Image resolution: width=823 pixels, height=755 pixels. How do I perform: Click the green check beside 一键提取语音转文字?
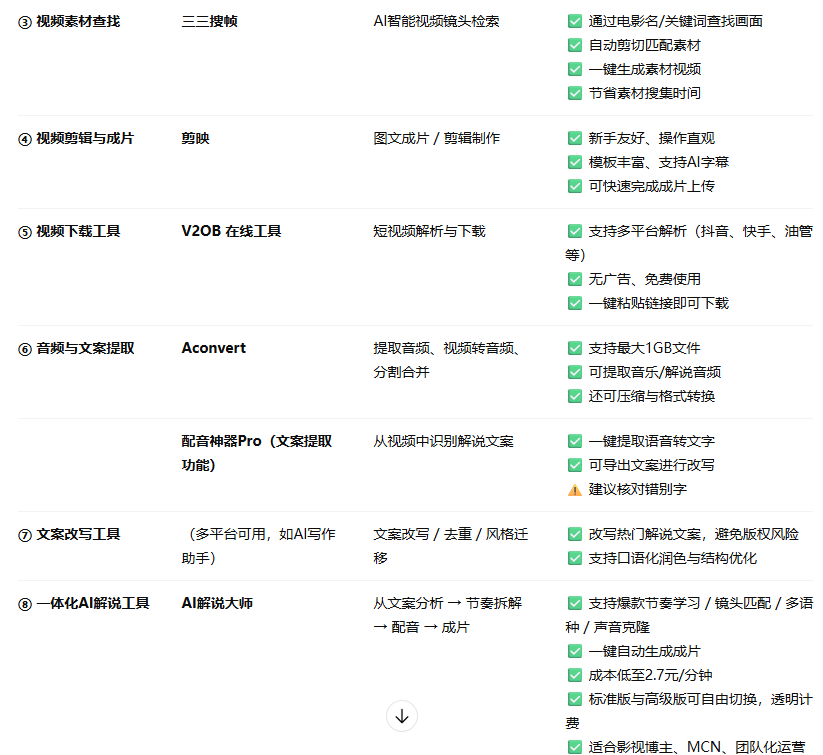575,441
